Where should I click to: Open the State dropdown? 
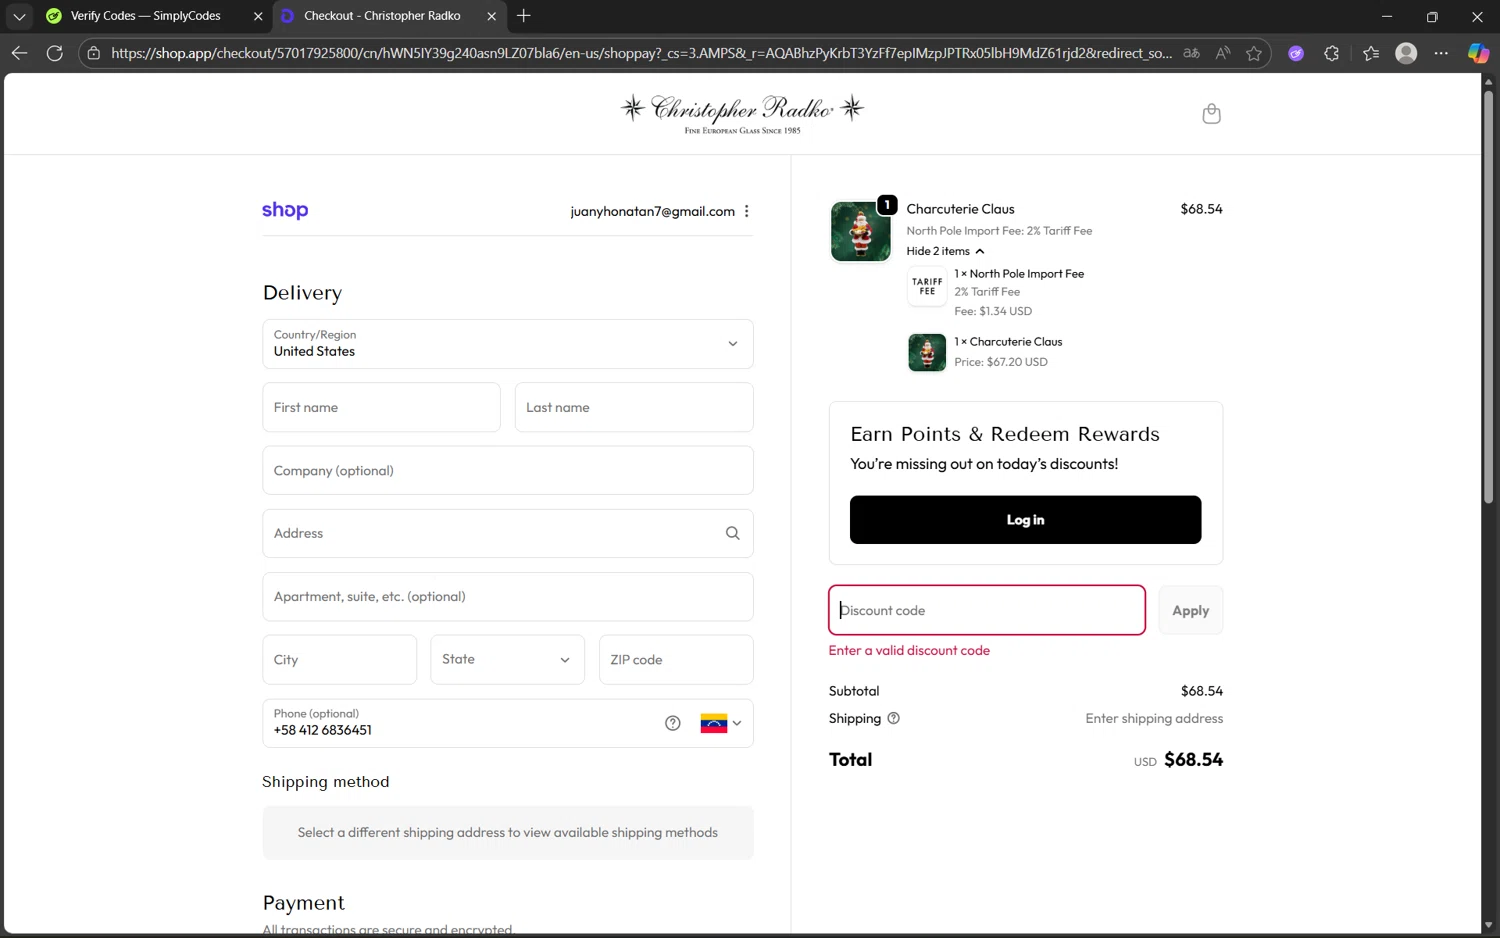click(x=507, y=660)
